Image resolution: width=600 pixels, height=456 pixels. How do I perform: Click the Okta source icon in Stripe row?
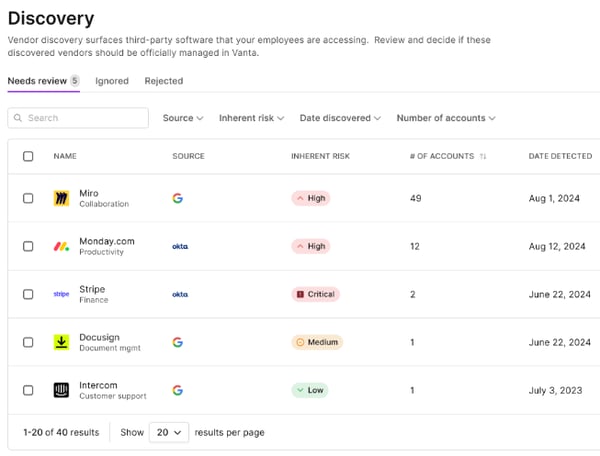[180, 294]
